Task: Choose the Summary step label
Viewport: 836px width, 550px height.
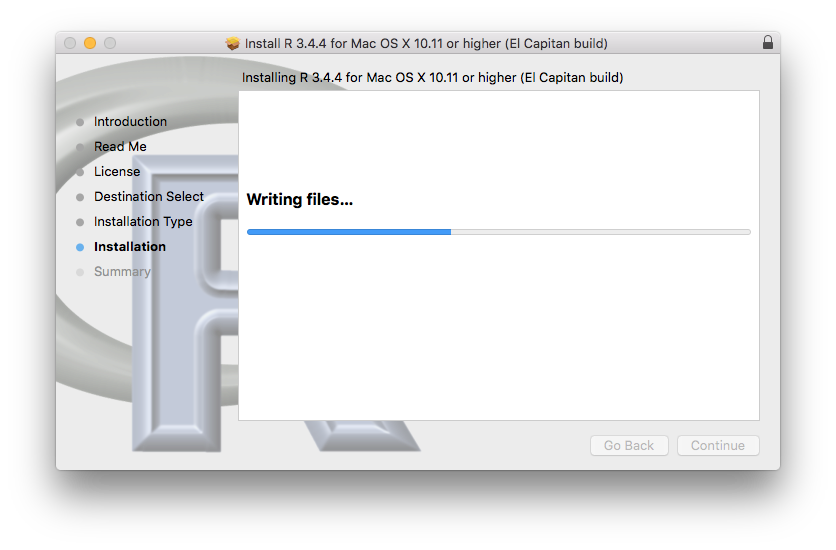Action: pos(122,272)
